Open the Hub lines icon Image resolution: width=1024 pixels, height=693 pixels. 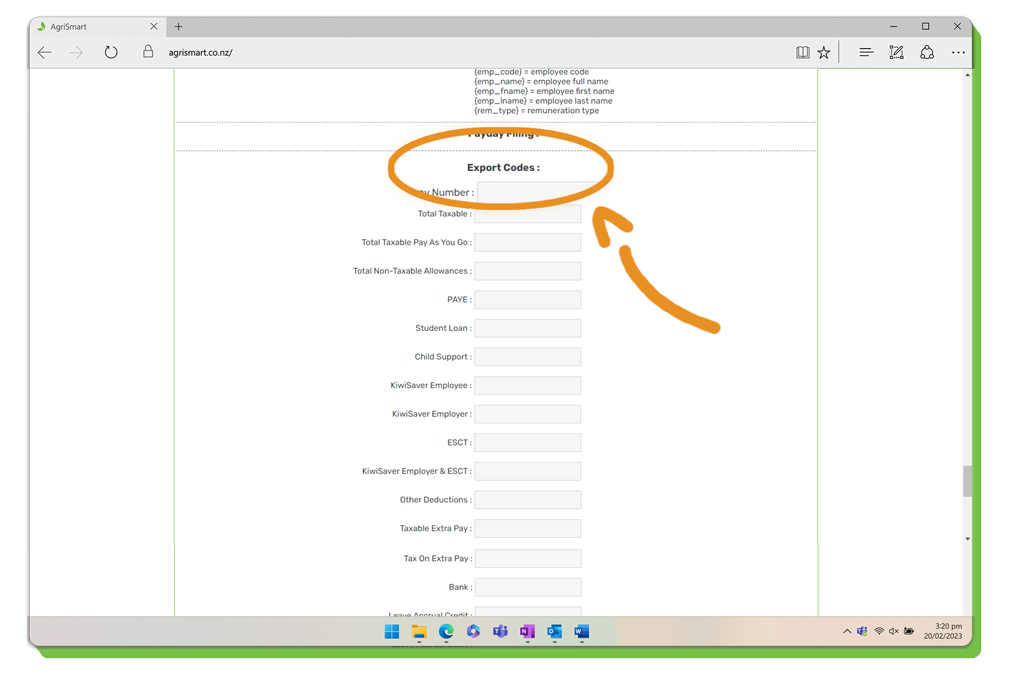coord(866,53)
